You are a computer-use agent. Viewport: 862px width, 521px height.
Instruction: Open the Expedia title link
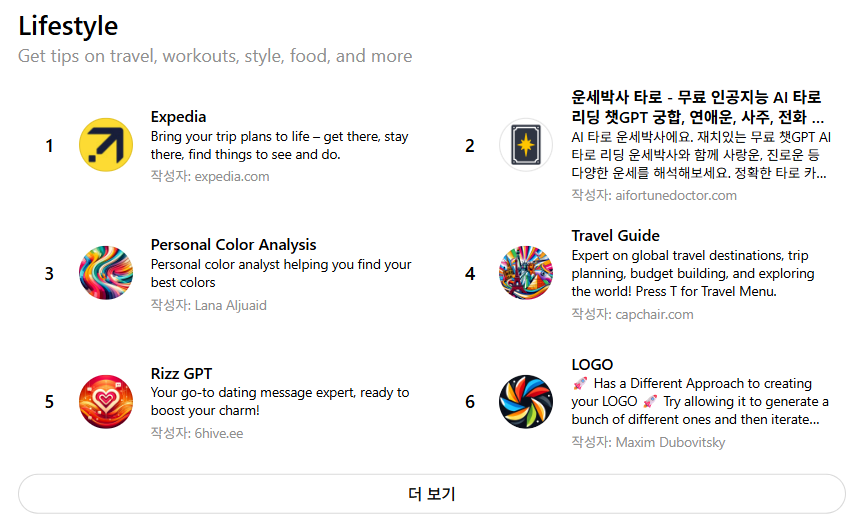point(179,117)
